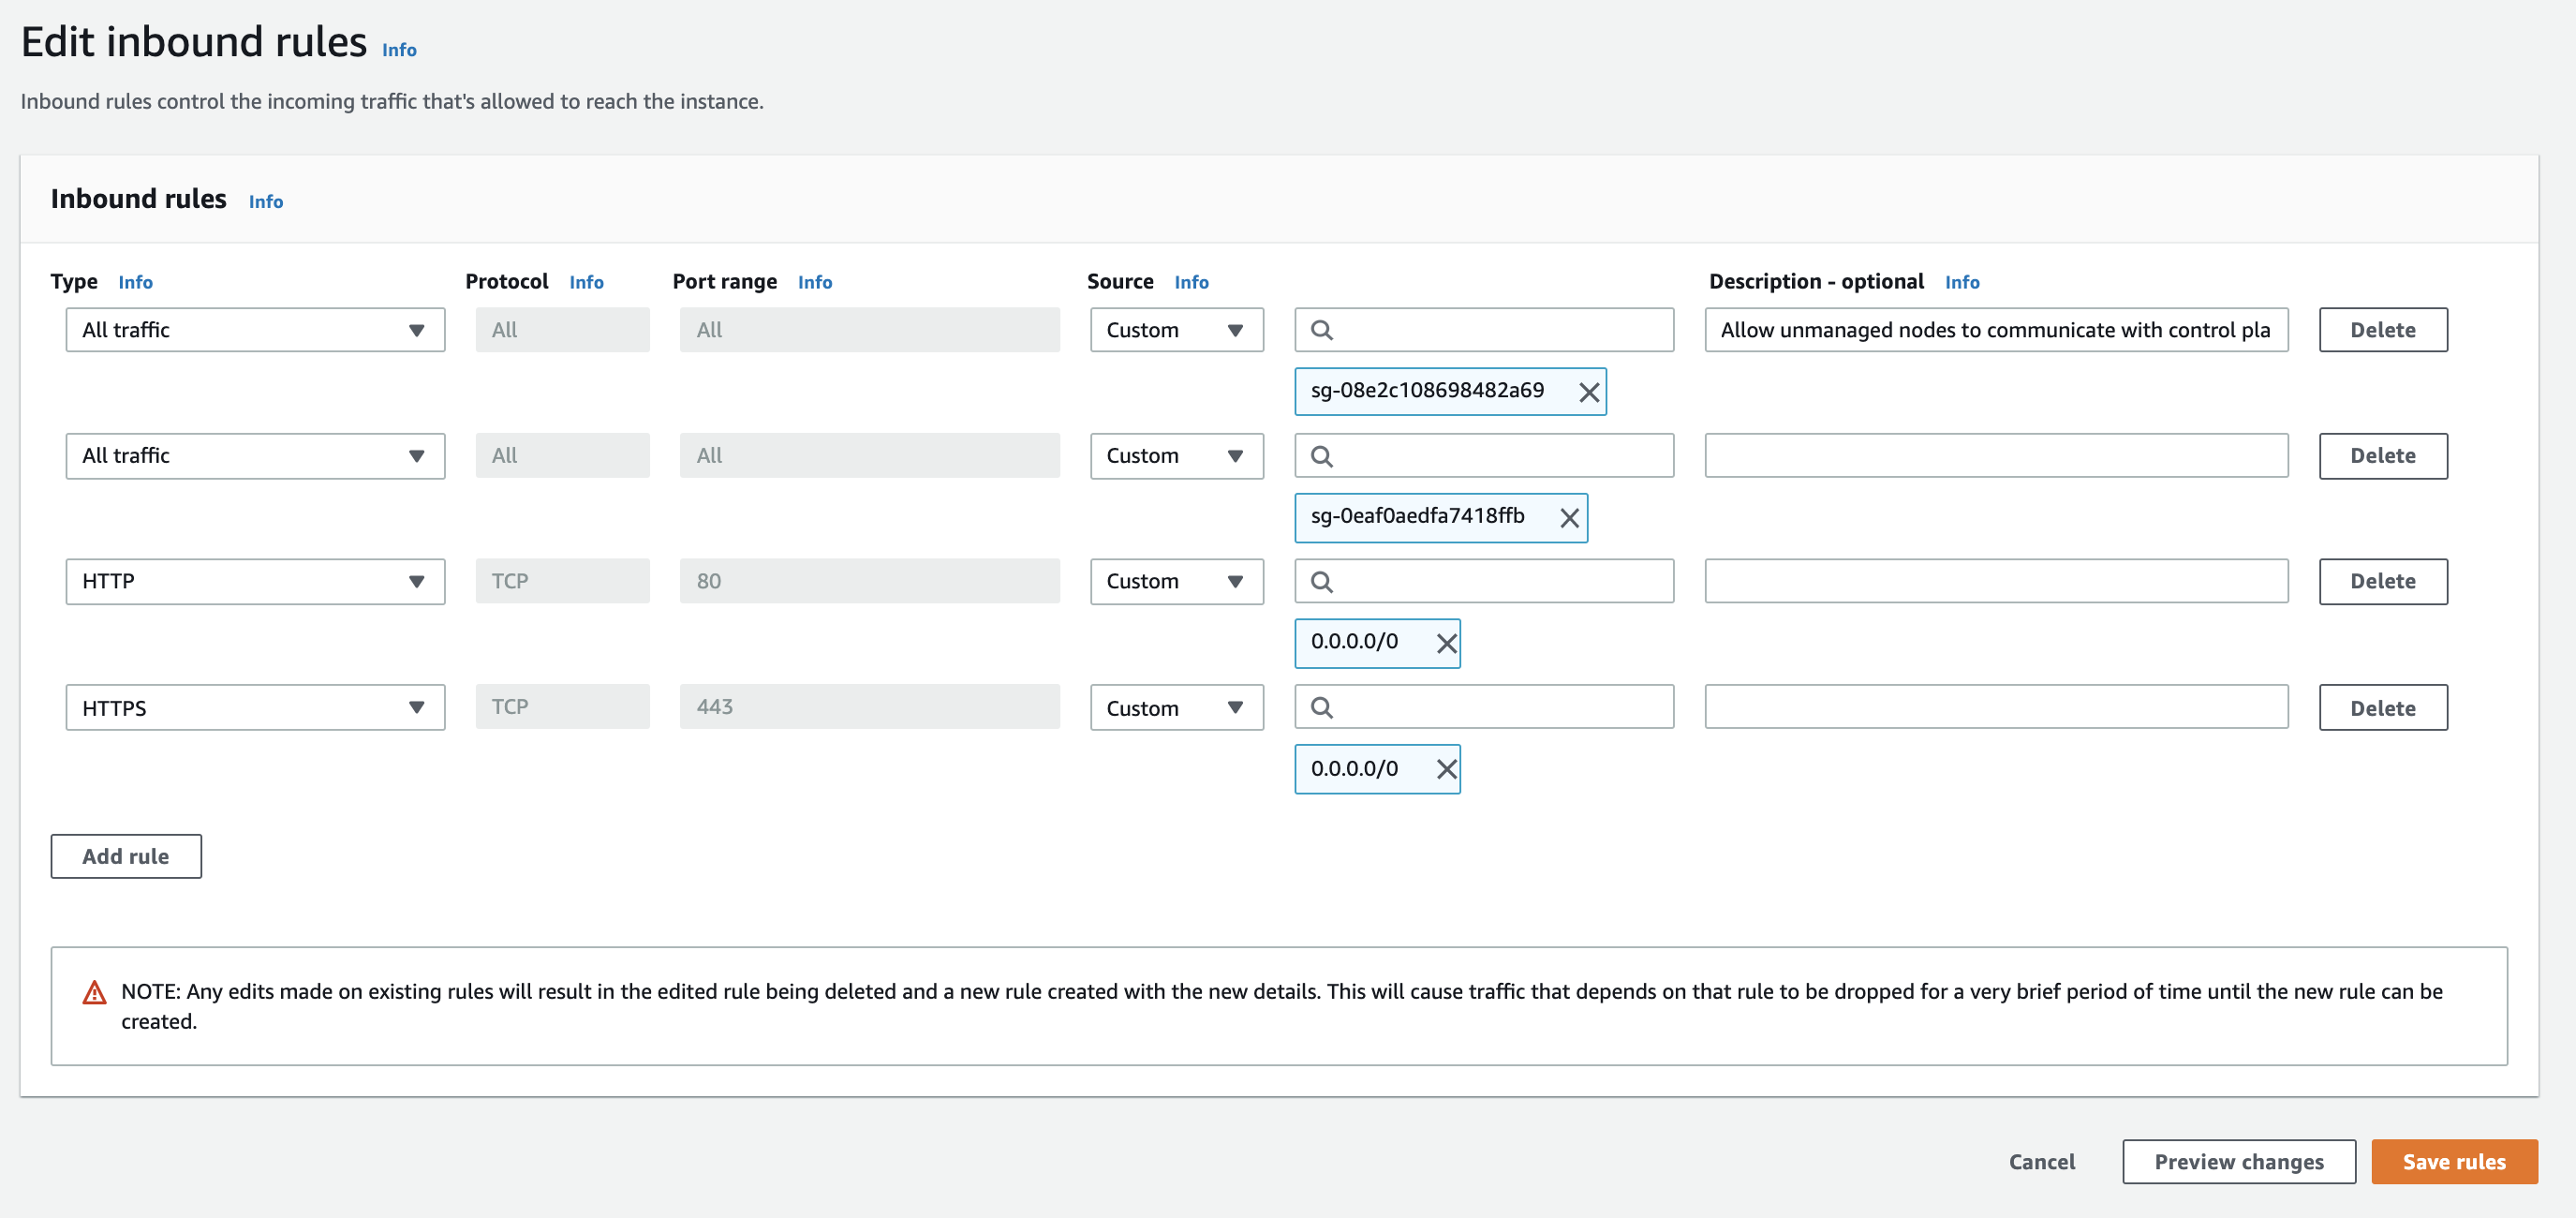Remove 0.0.0.0/0 source from HTTPS rule
Image resolution: width=2576 pixels, height=1218 pixels.
(x=1443, y=767)
